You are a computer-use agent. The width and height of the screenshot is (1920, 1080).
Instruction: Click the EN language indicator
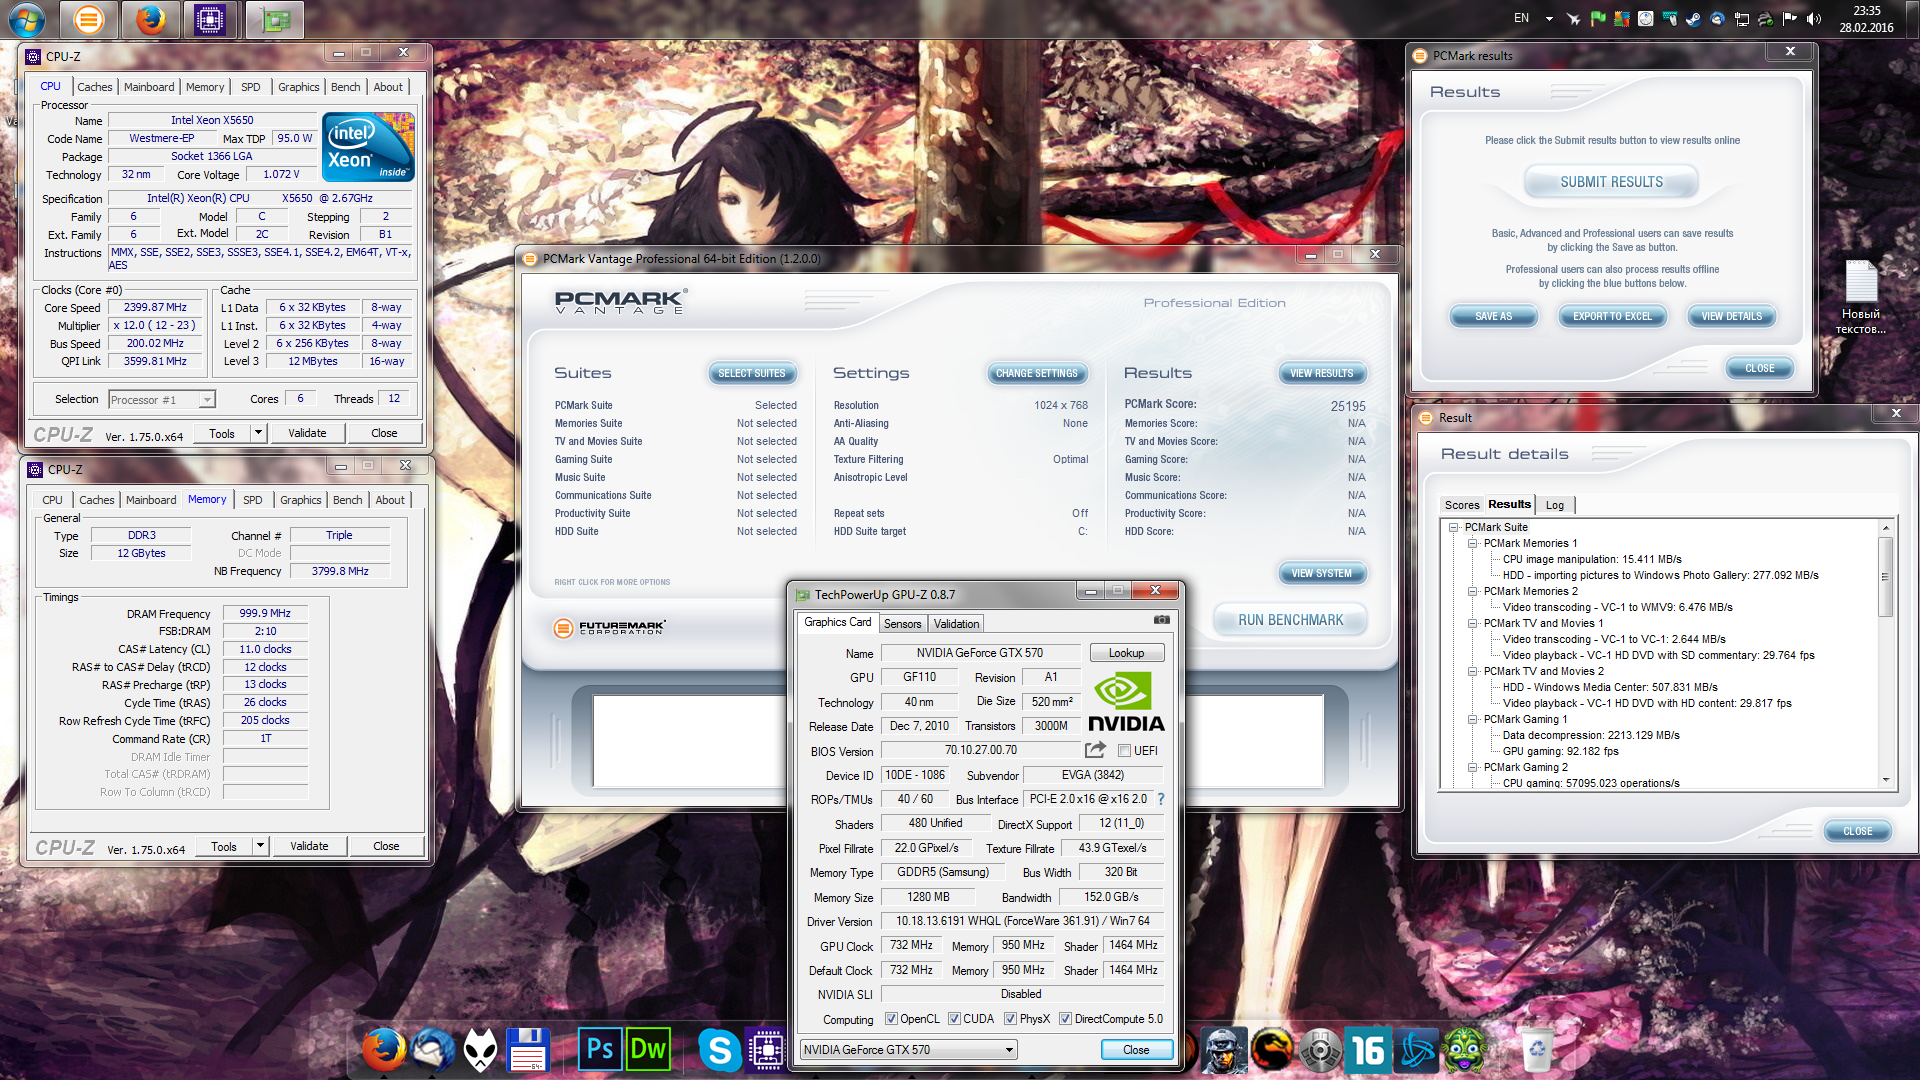click(1521, 18)
